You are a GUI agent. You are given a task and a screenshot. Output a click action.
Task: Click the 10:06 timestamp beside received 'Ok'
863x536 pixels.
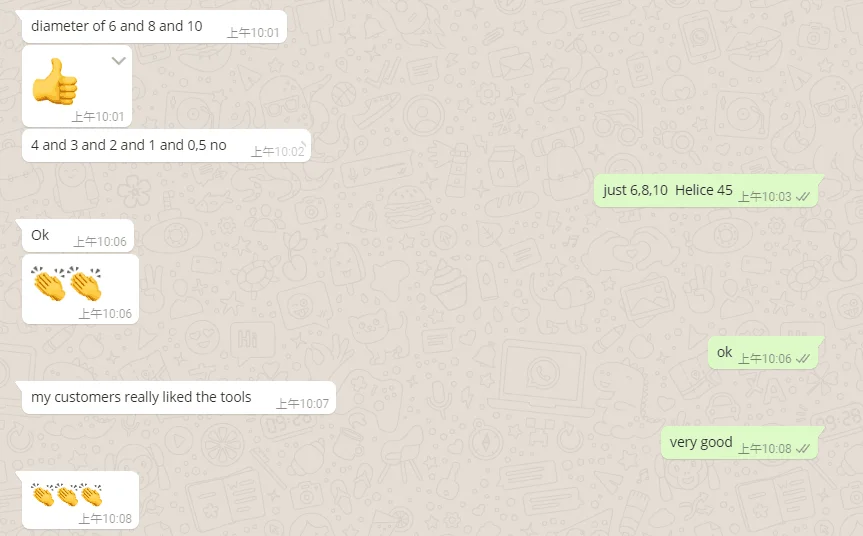pos(100,242)
